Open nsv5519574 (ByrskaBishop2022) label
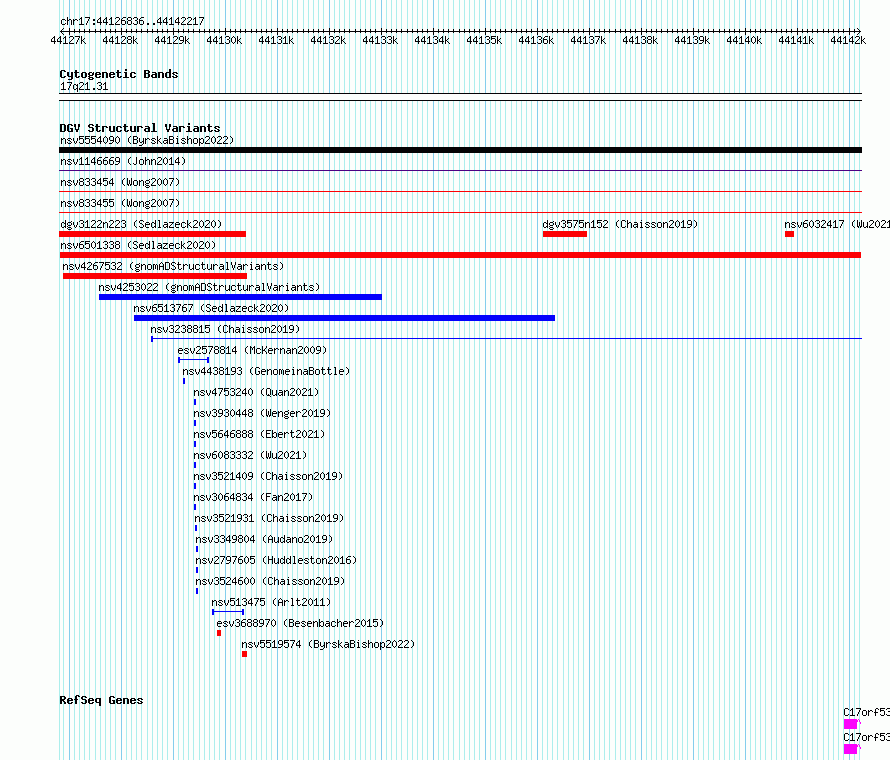Viewport: 890px width, 760px height. [x=328, y=644]
